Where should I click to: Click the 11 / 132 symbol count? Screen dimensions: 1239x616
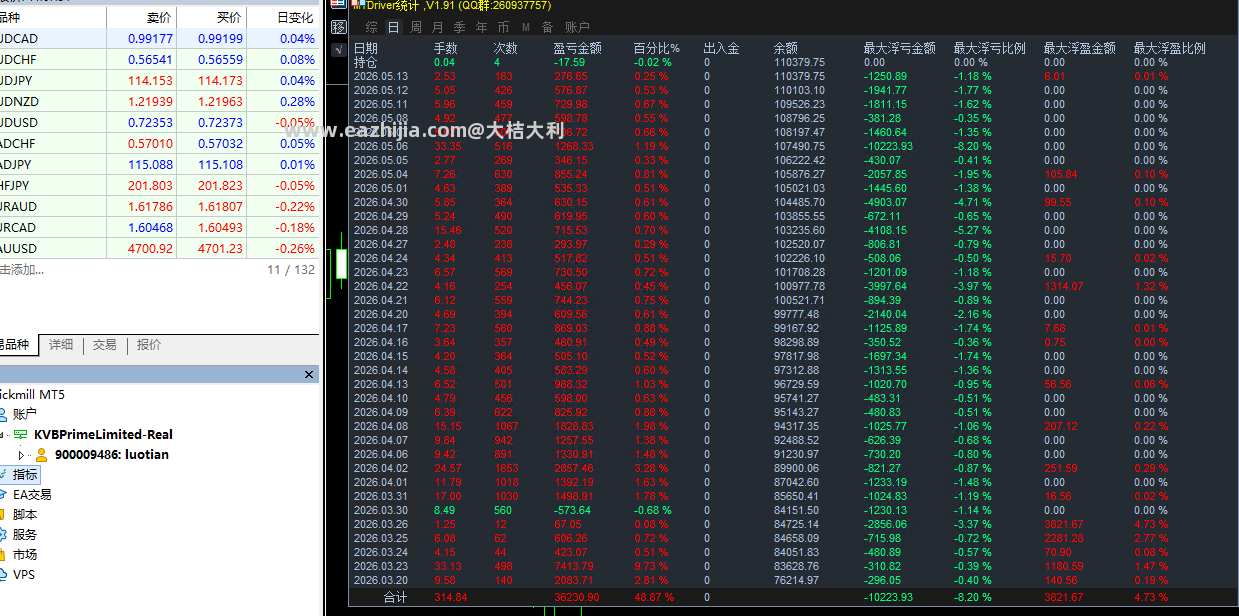pos(291,270)
